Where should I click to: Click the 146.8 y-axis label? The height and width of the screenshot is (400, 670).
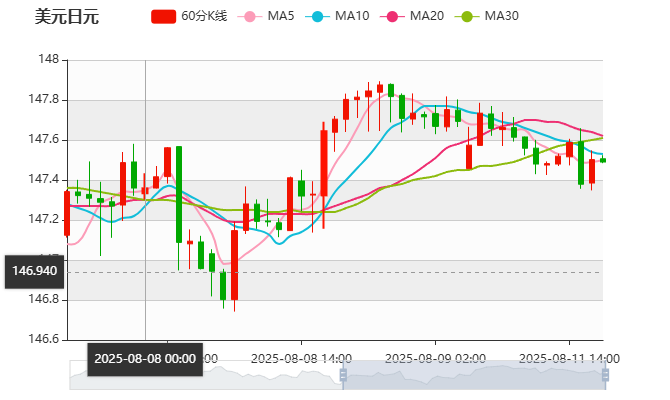pos(44,299)
